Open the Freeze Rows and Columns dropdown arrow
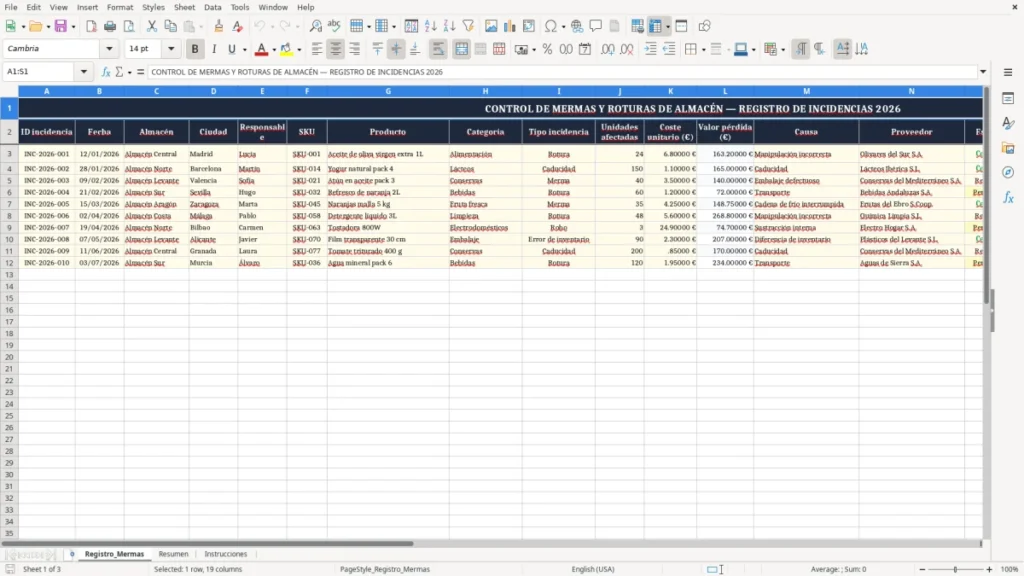Viewport: 1024px width, 576px height. coord(667,27)
